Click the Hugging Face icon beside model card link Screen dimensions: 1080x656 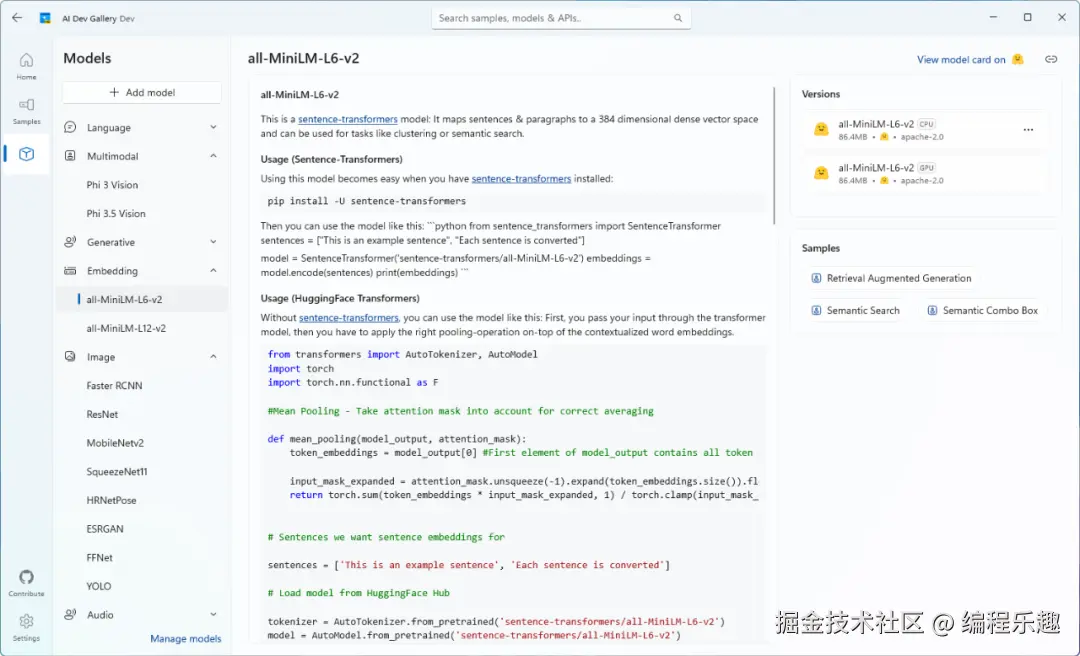[1017, 59]
